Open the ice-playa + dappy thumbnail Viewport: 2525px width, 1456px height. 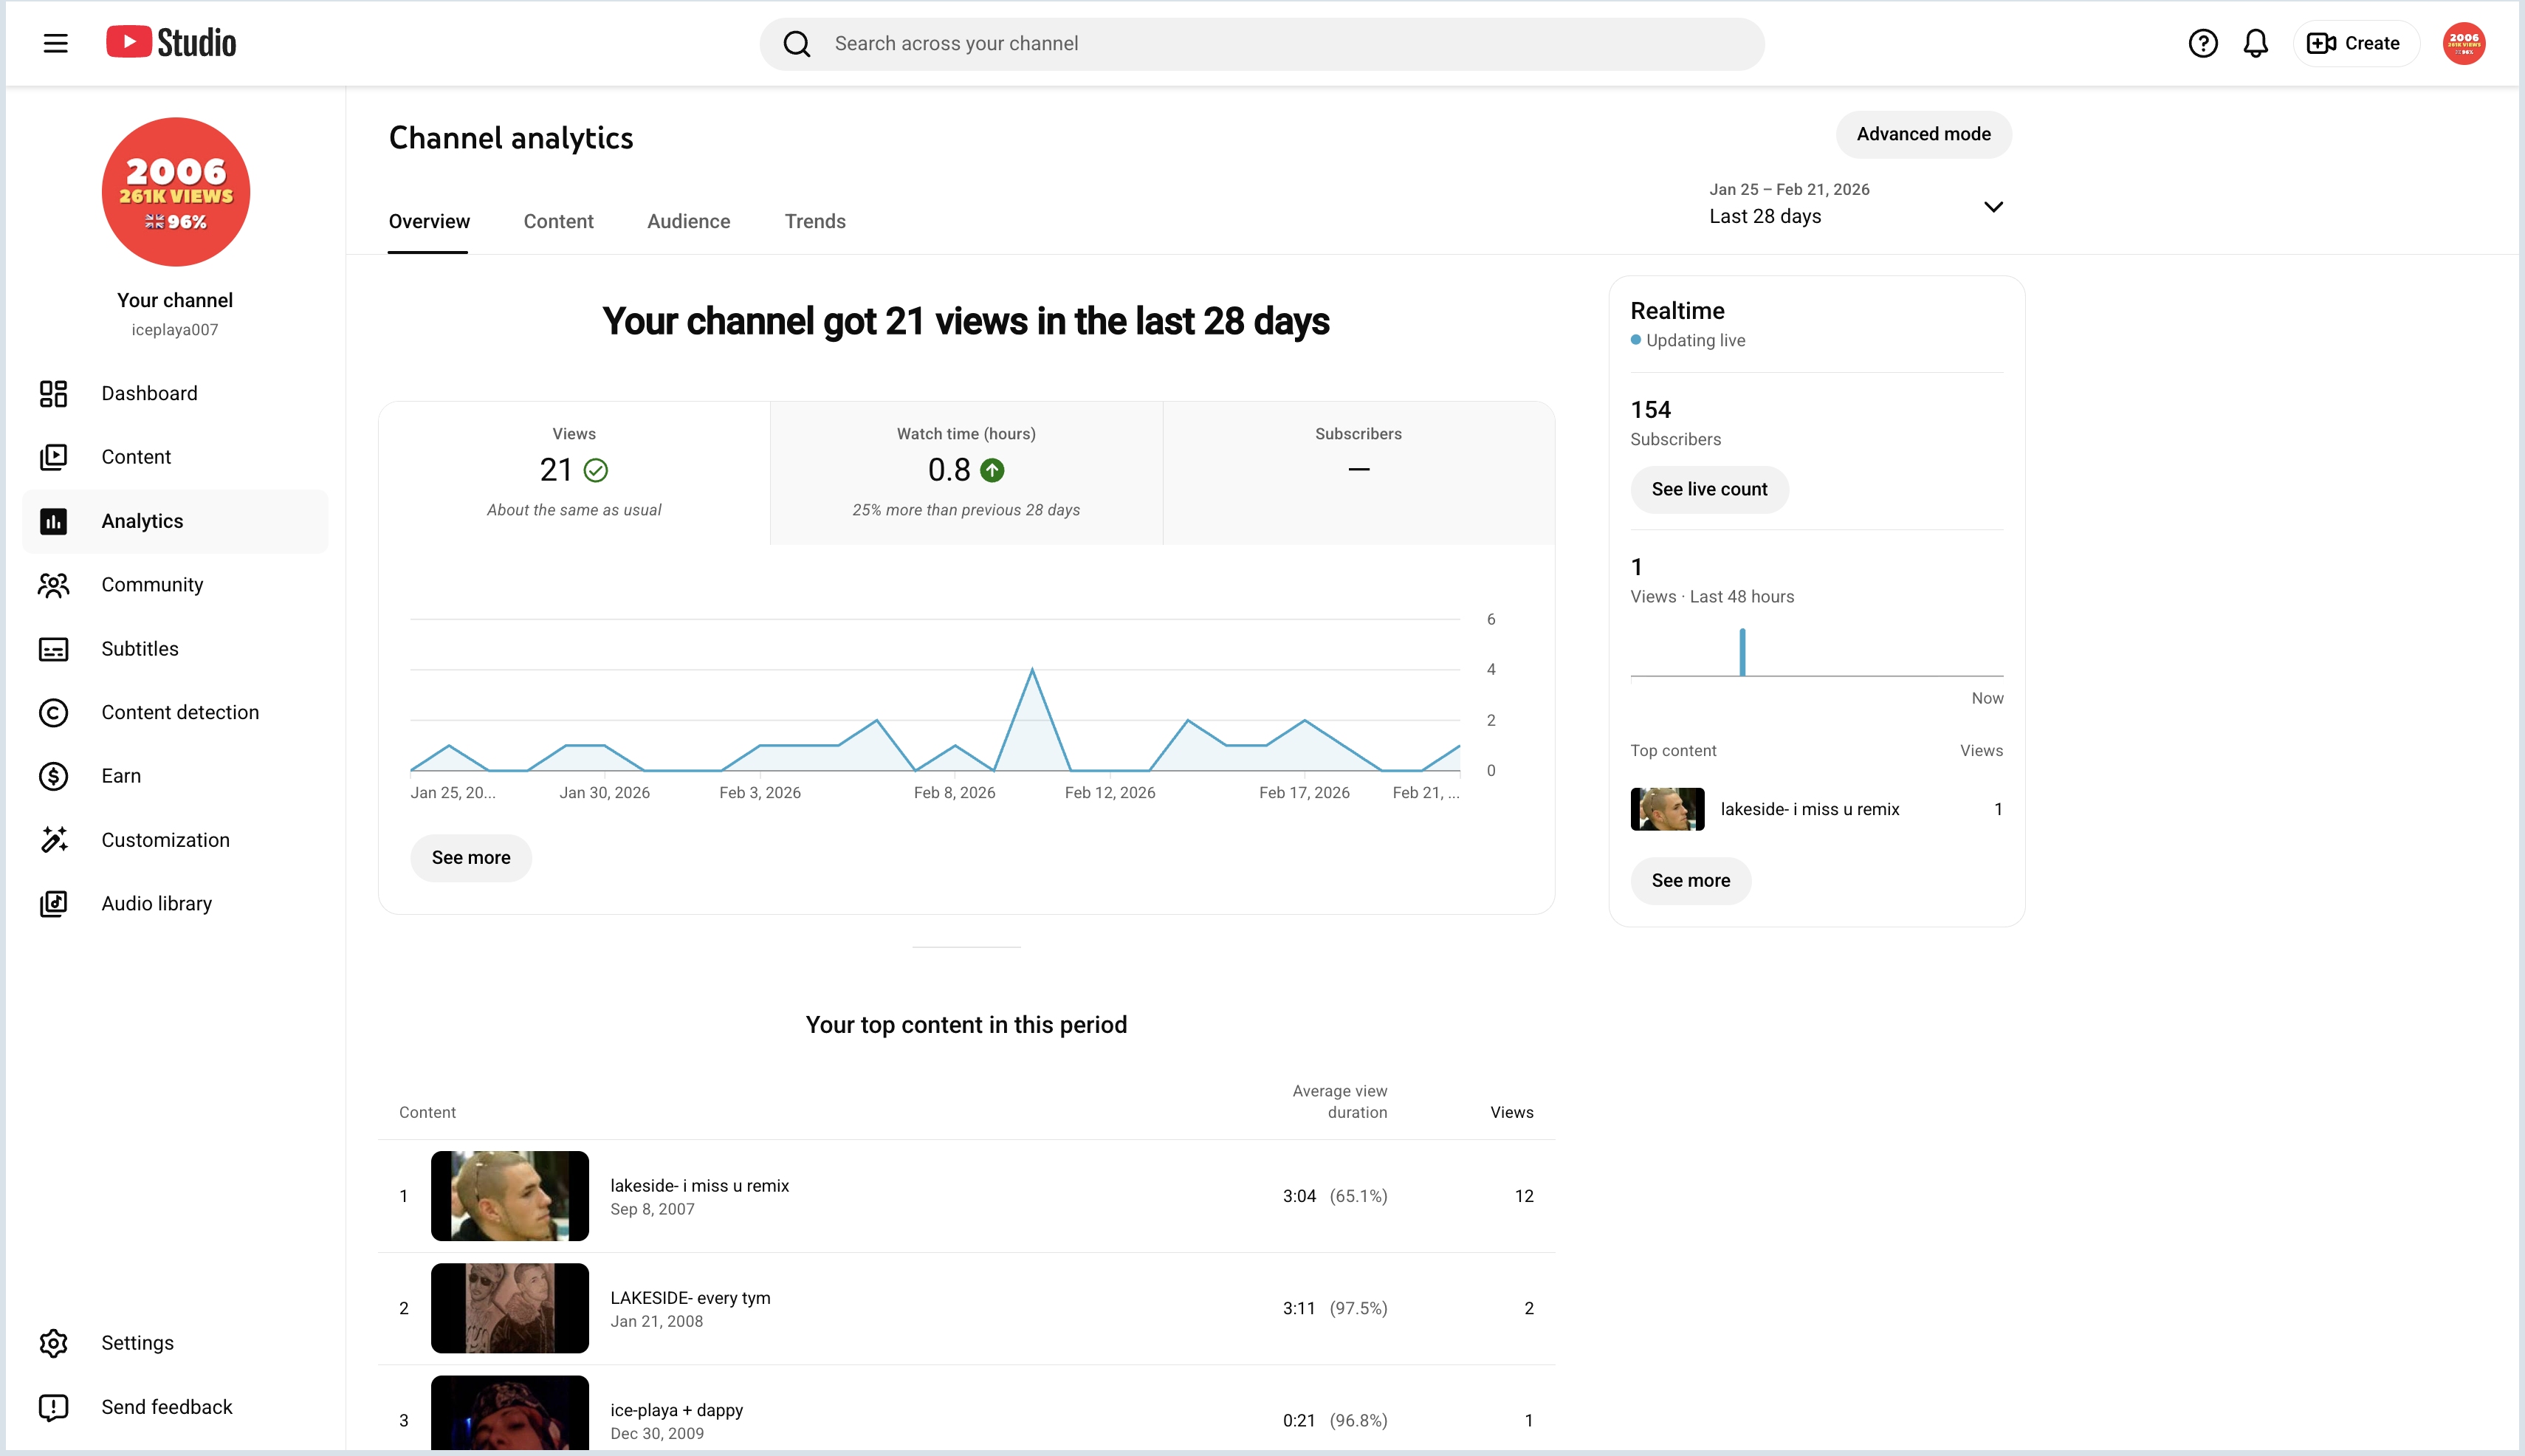[510, 1414]
